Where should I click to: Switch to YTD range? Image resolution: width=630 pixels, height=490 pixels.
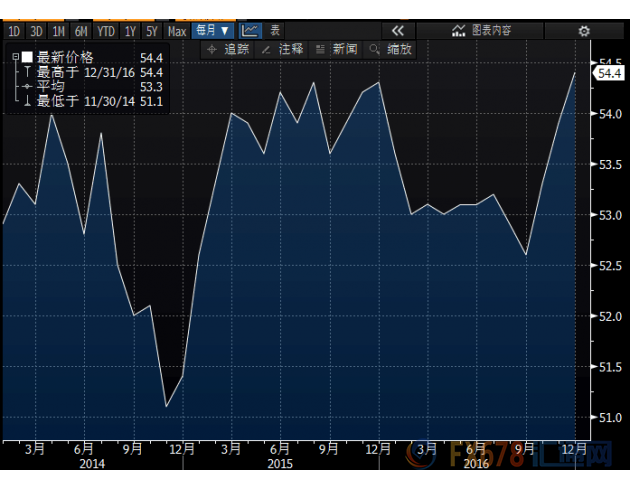pyautogui.click(x=106, y=31)
